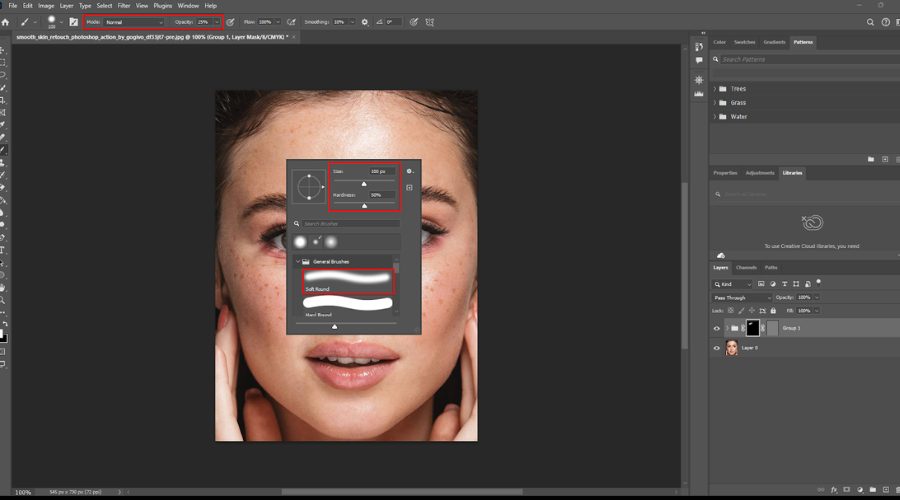Switch to the Gradients tab
This screenshot has width=900, height=500.
pos(774,42)
